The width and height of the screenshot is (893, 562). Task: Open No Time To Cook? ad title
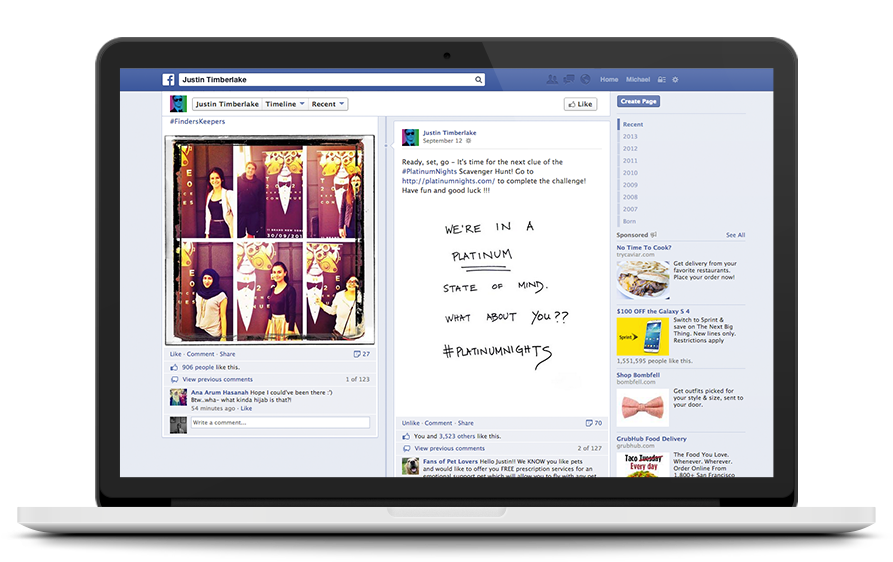pos(644,248)
